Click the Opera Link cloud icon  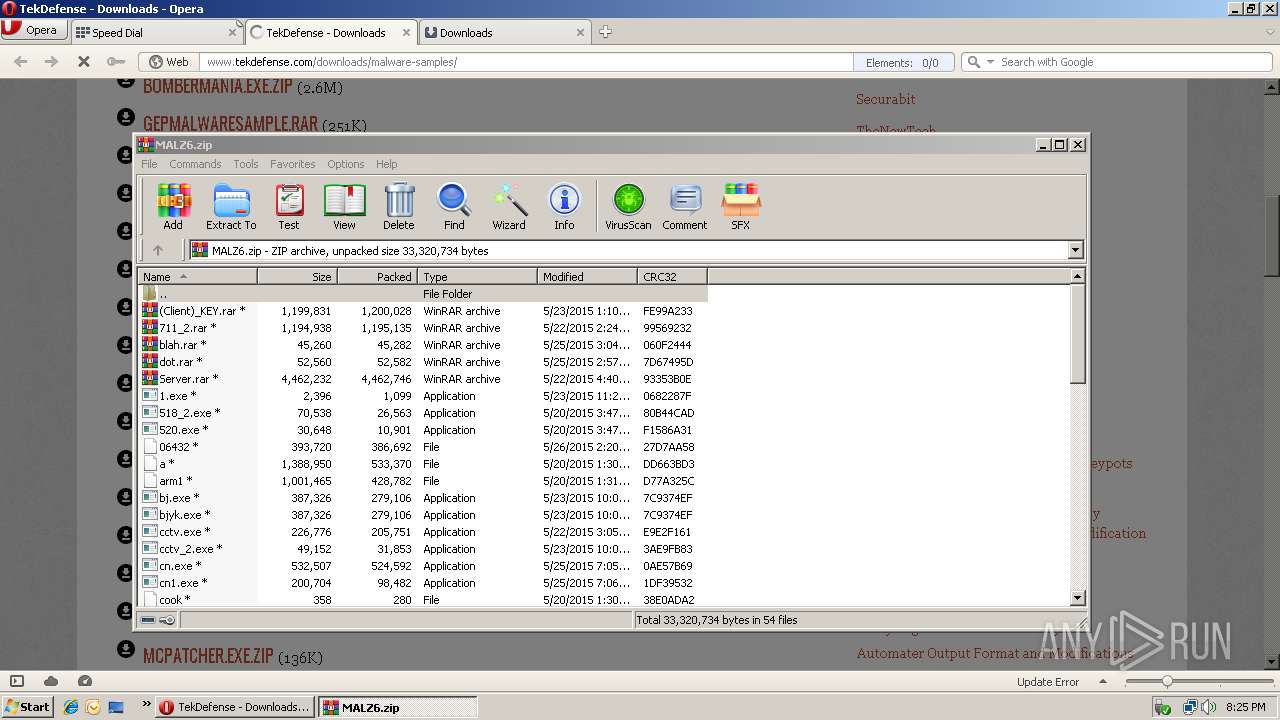tap(51, 681)
